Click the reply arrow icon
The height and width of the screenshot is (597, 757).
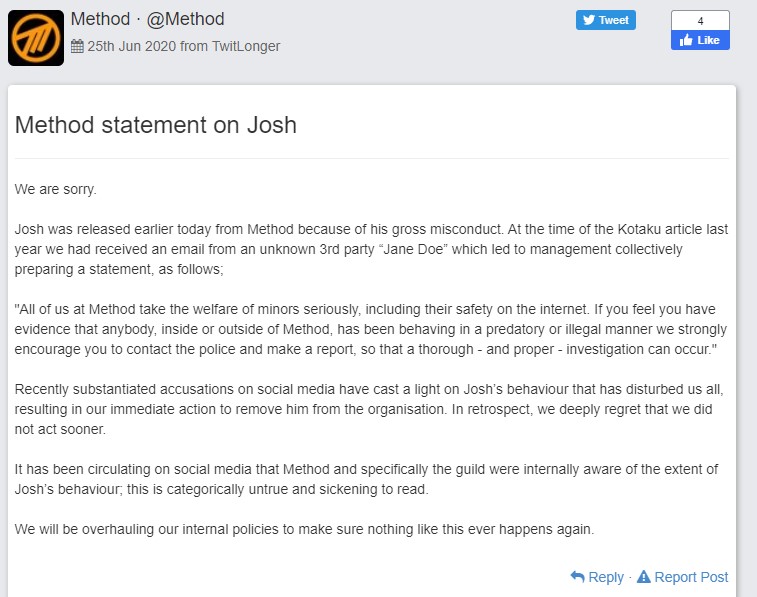[x=577, y=577]
